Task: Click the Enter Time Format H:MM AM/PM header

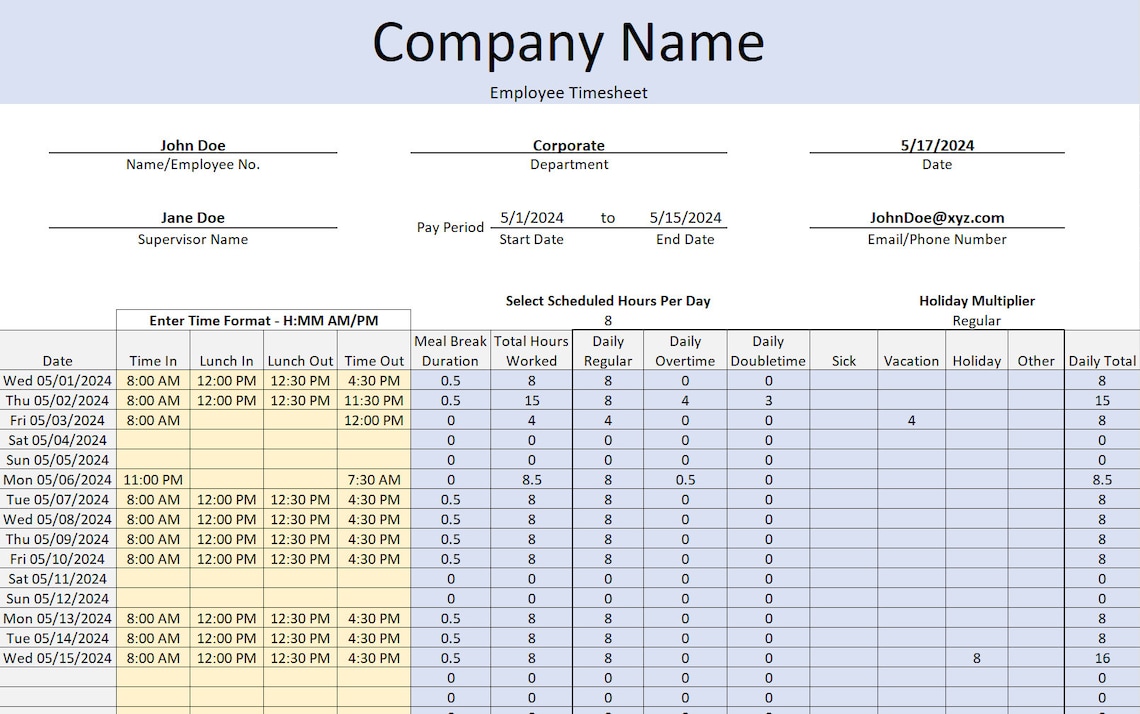Action: (263, 320)
